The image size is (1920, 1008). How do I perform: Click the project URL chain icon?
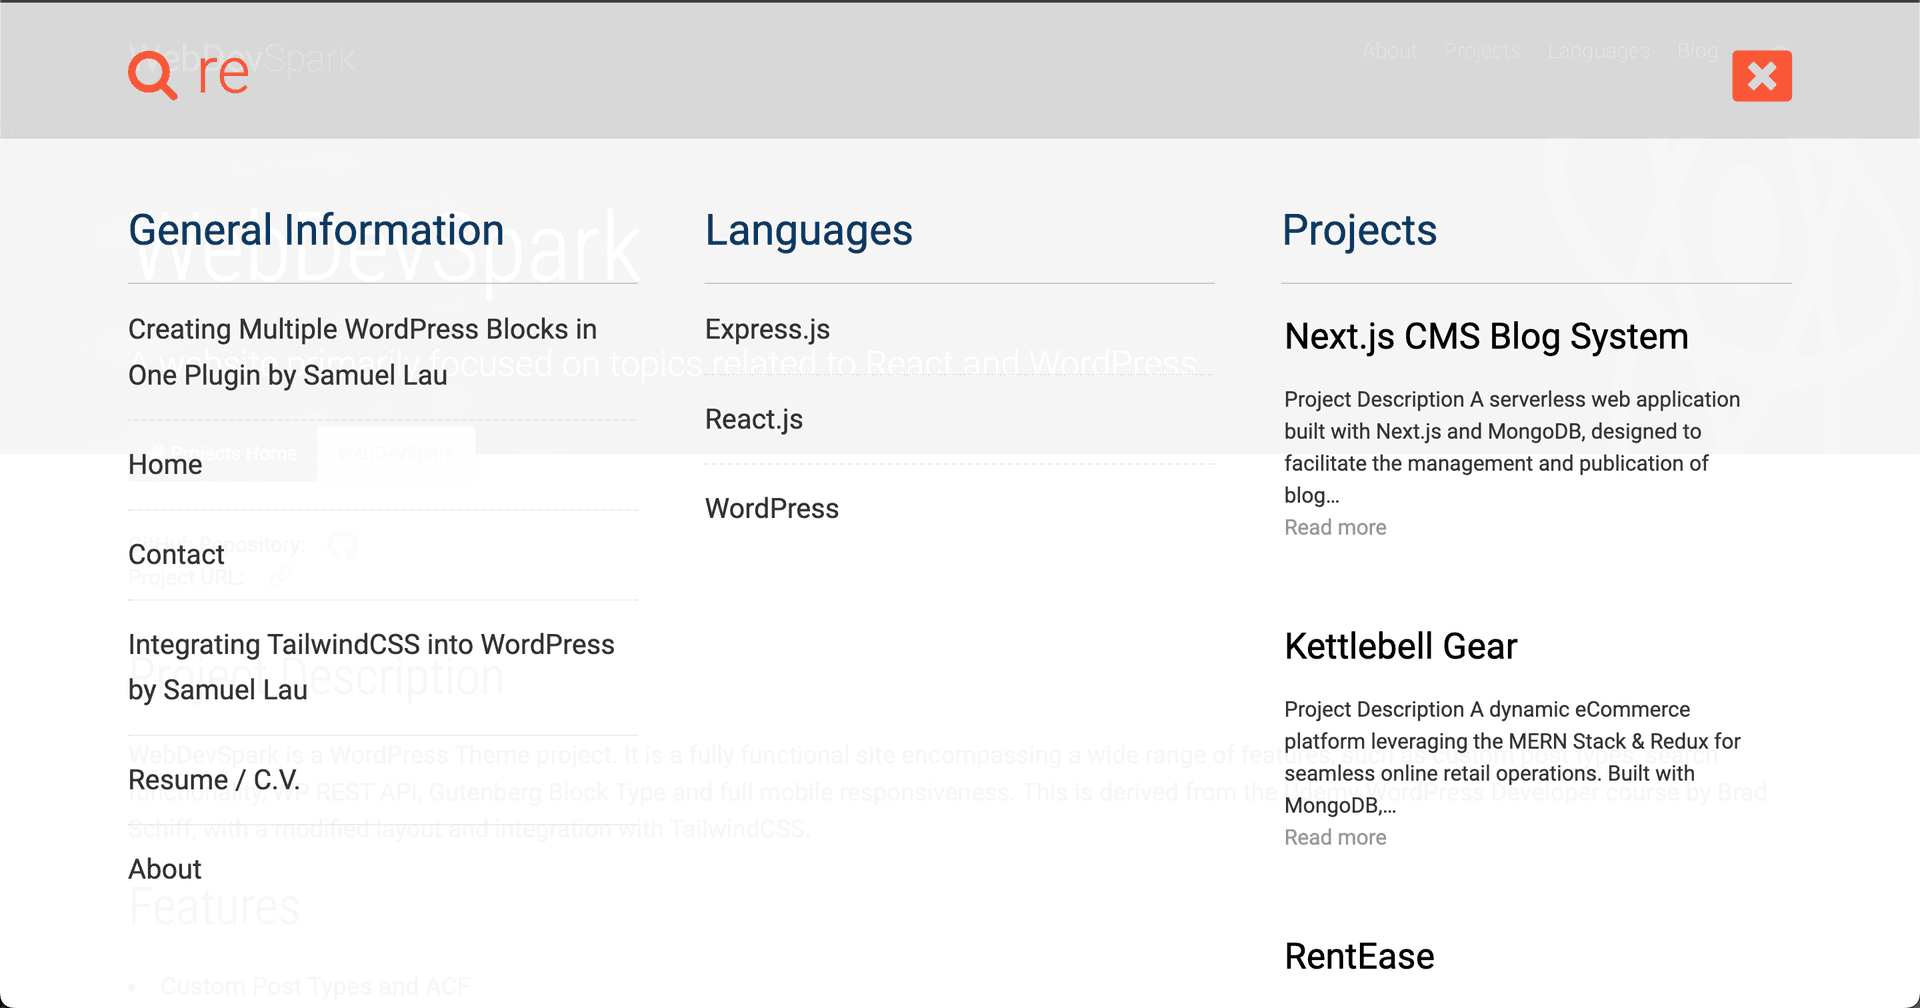click(281, 578)
